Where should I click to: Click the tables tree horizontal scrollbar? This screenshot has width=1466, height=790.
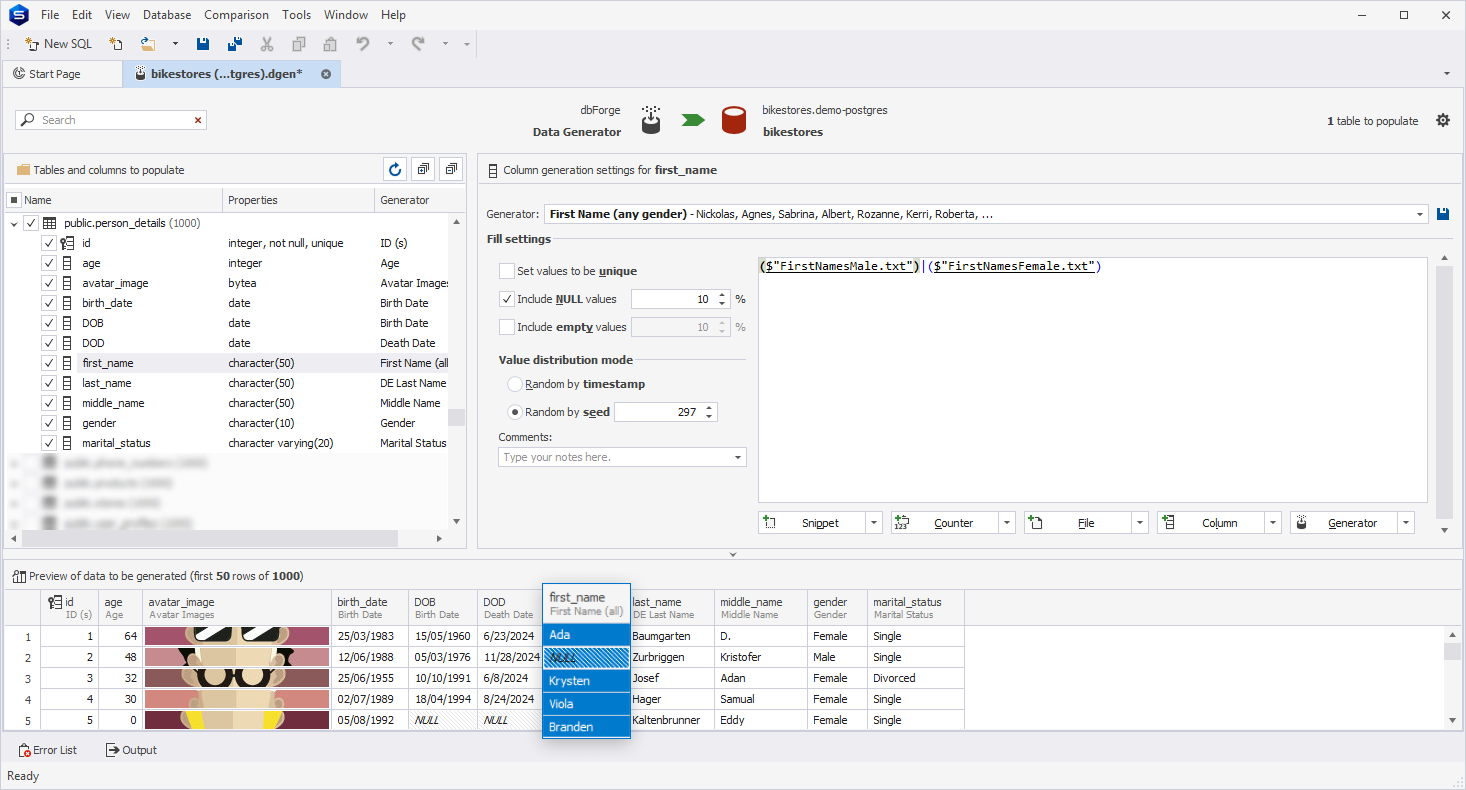click(210, 538)
